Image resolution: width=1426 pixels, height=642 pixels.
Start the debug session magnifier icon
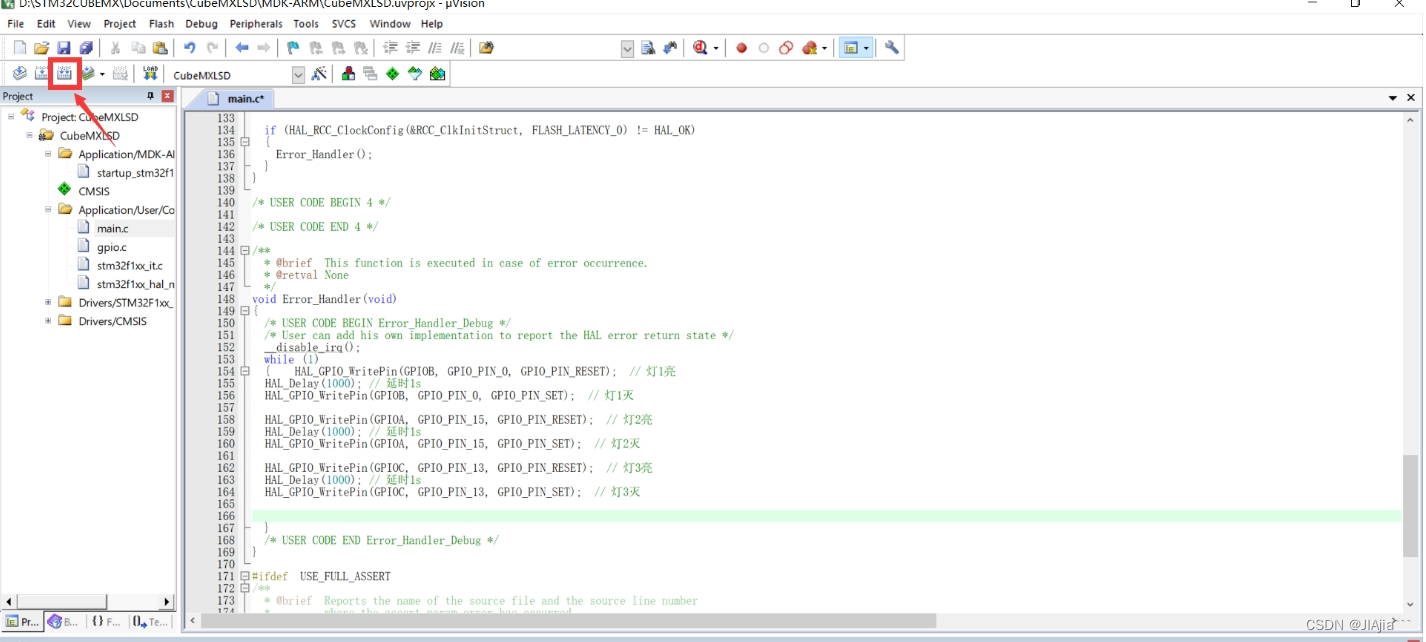(x=700, y=48)
